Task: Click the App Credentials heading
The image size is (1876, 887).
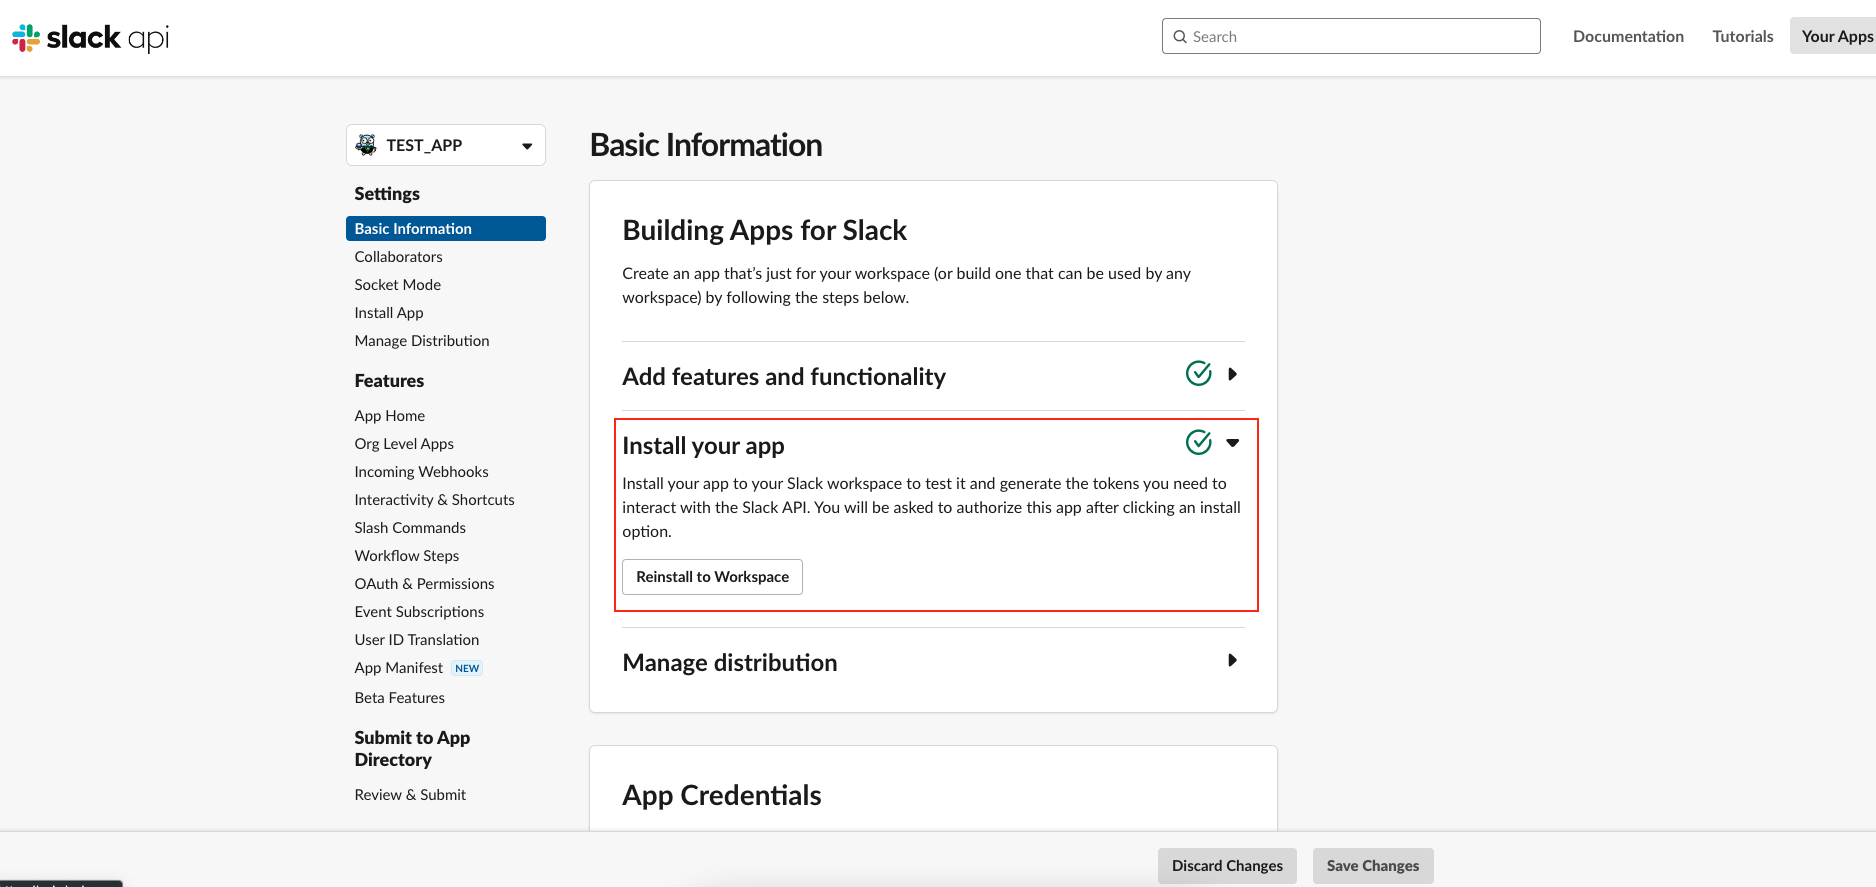Action: [722, 795]
